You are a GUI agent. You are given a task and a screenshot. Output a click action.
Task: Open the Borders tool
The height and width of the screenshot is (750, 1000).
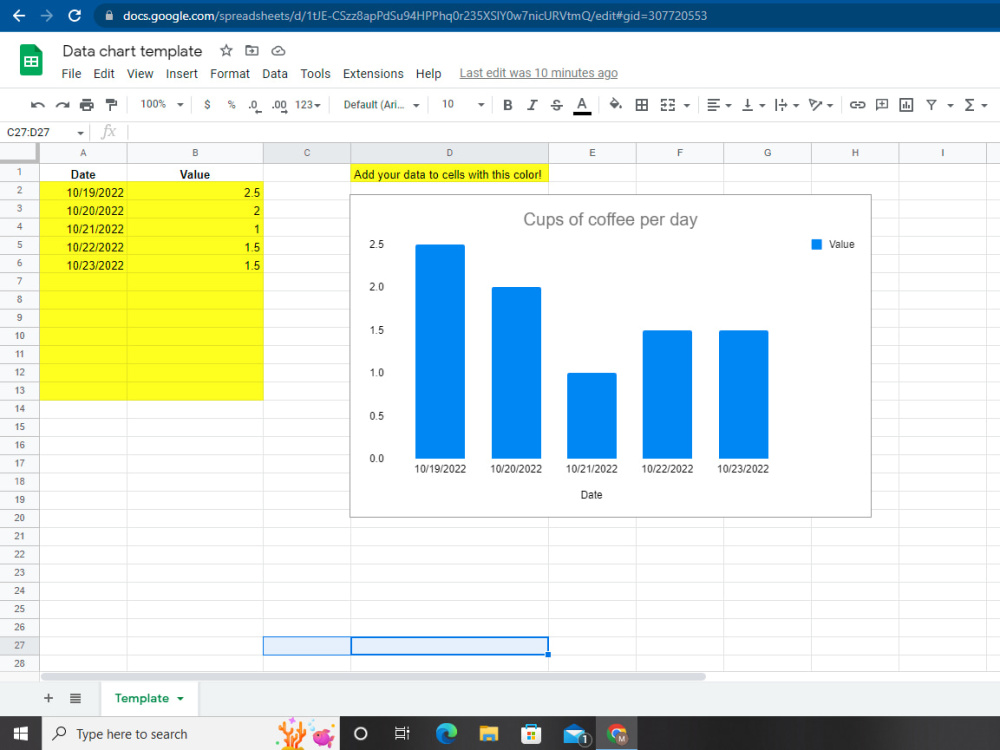(x=642, y=105)
